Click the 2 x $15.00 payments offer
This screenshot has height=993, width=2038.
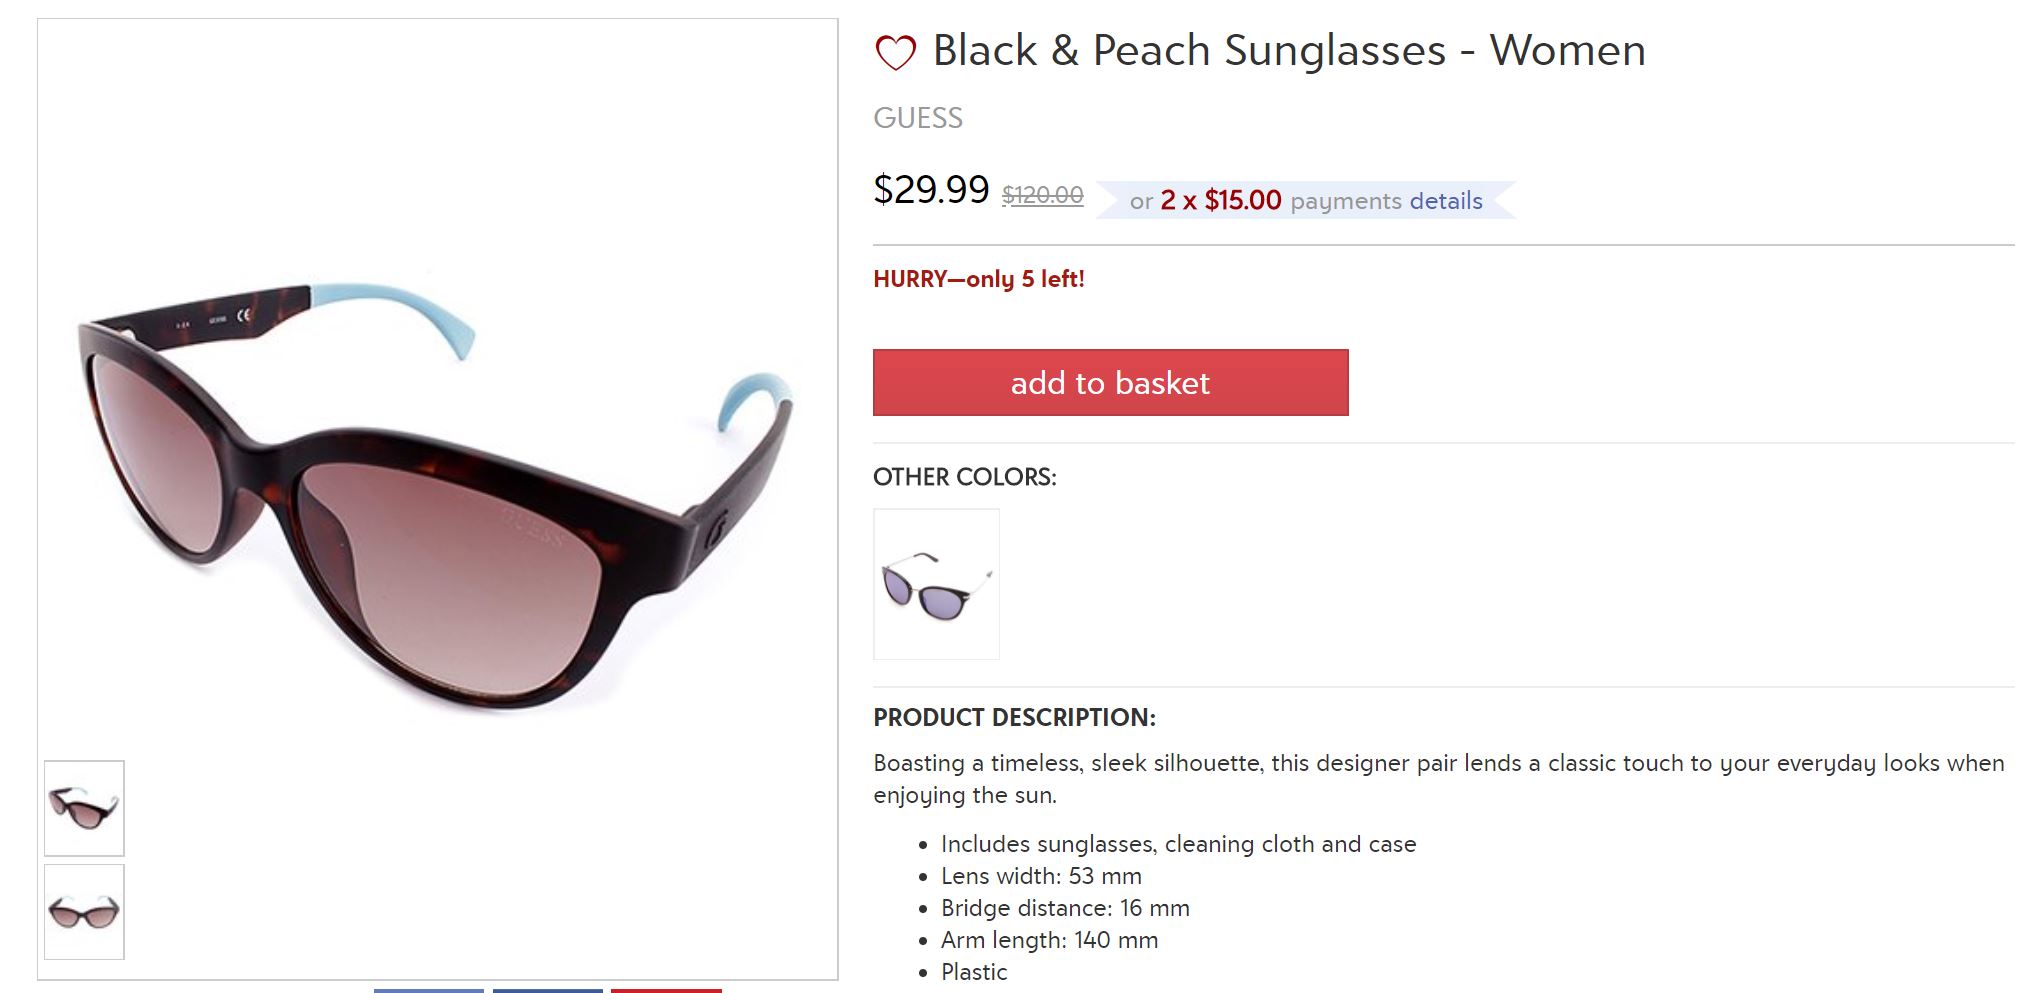pos(1220,201)
